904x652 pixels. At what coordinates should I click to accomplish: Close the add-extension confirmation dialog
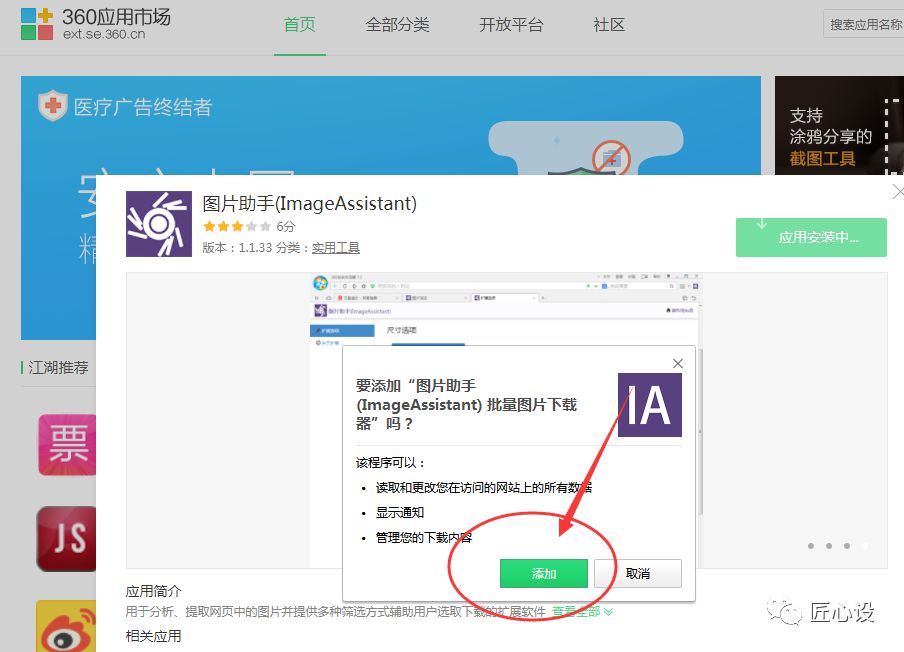pyautogui.click(x=678, y=363)
